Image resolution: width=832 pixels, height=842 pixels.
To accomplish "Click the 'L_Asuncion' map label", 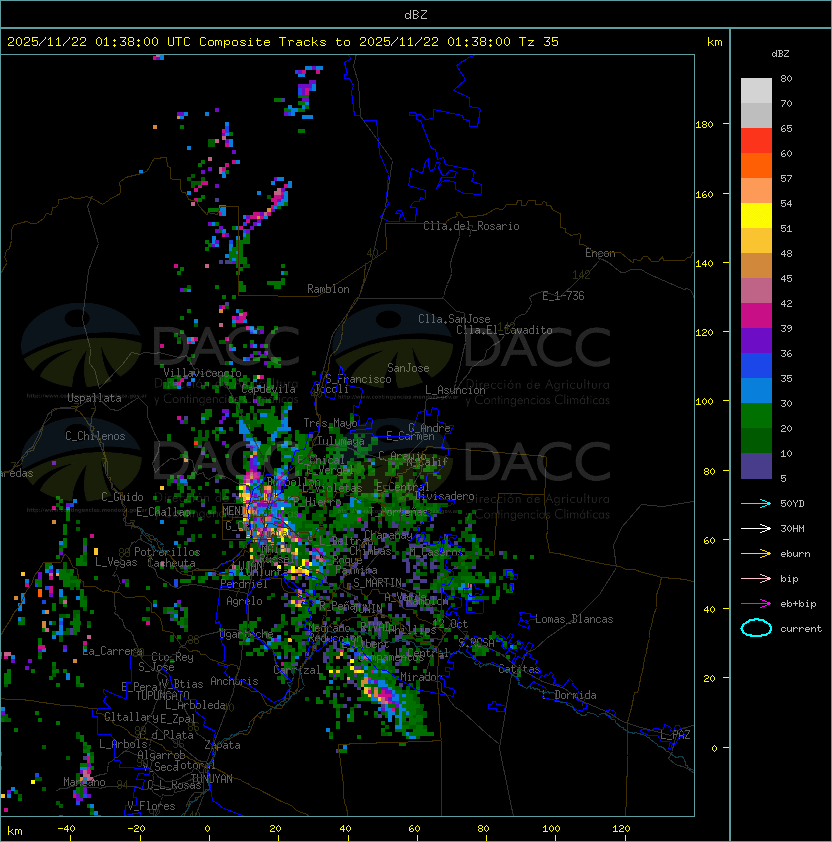I will (x=455, y=390).
